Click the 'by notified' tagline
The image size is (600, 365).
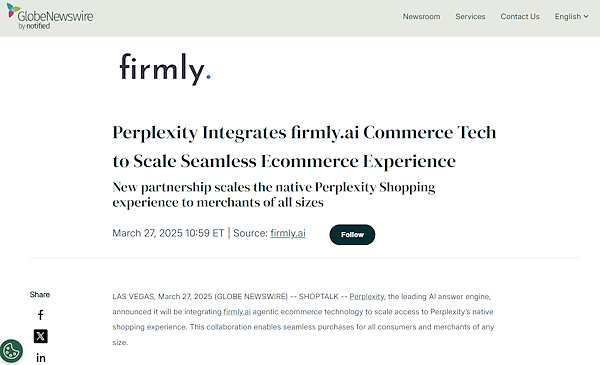(34, 26)
